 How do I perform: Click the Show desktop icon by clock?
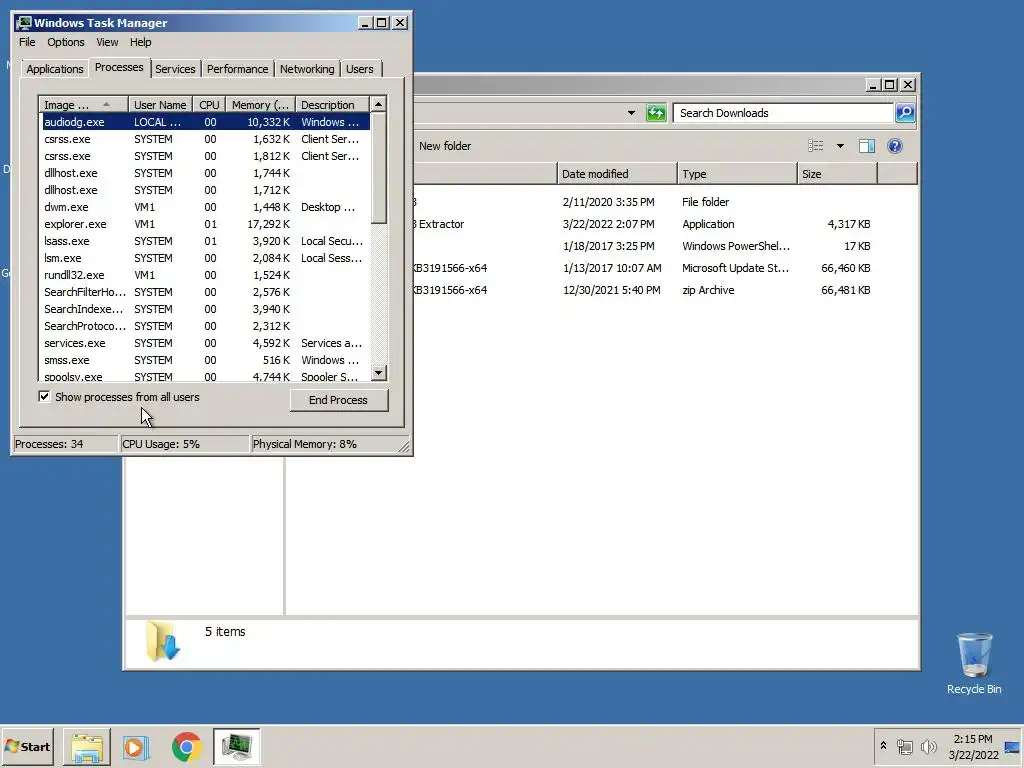click(x=1012, y=747)
